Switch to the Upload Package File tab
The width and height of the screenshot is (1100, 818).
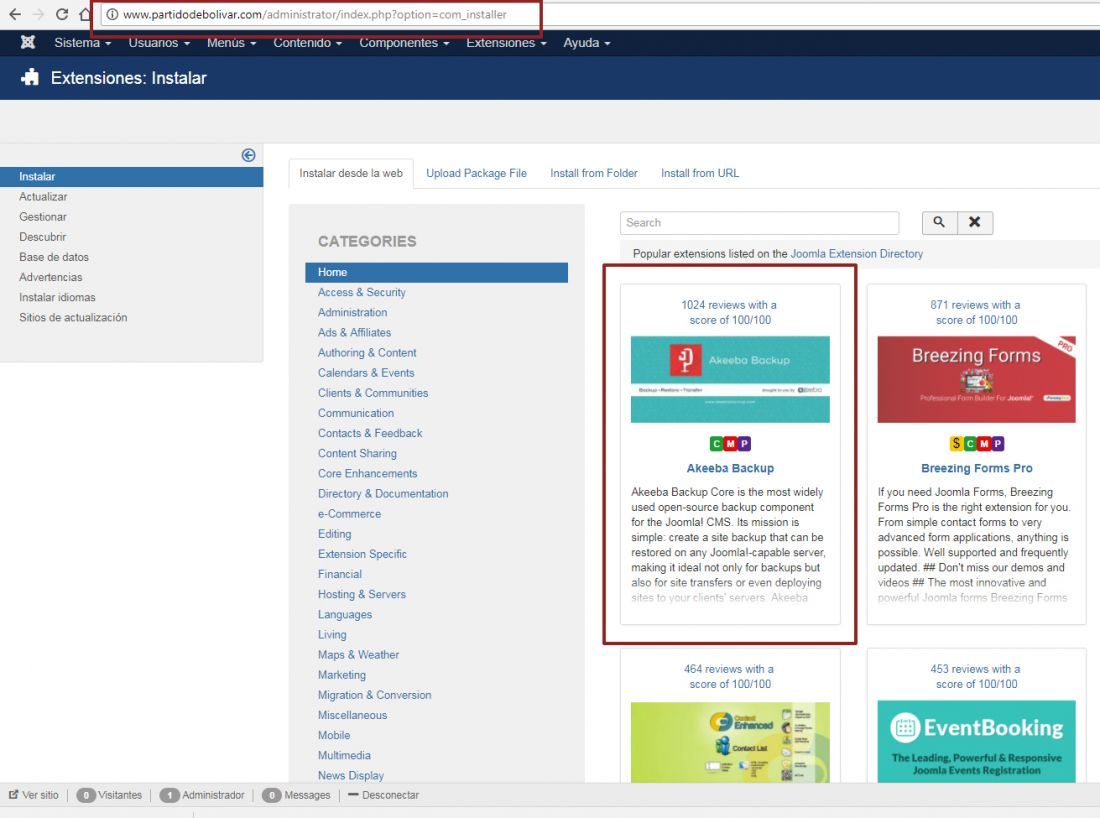click(476, 173)
